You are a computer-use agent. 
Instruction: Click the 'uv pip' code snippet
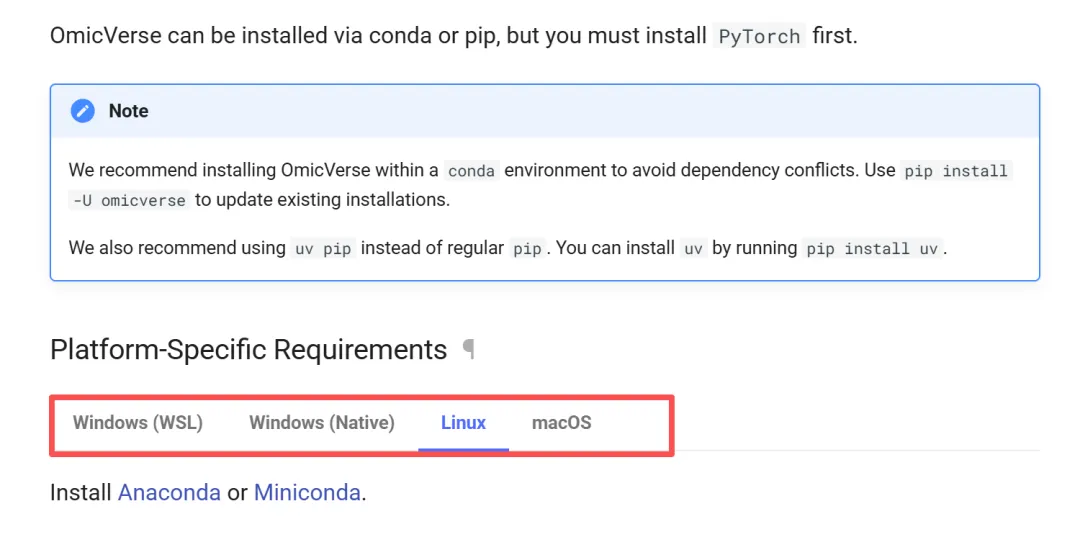[x=323, y=249]
